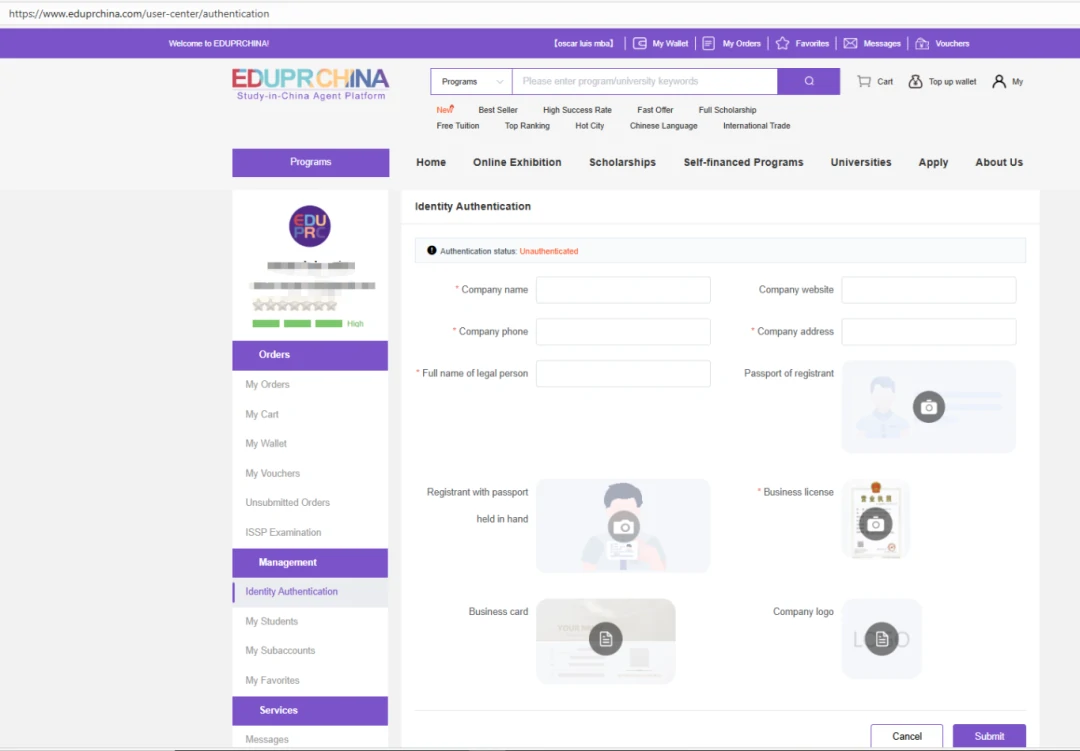The height and width of the screenshot is (751, 1080).
Task: Select My Students in sidebar
Action: point(272,621)
